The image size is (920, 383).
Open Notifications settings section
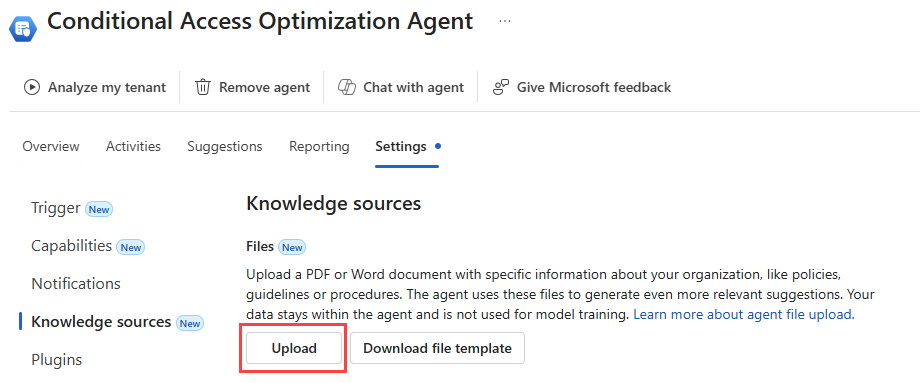[76, 284]
